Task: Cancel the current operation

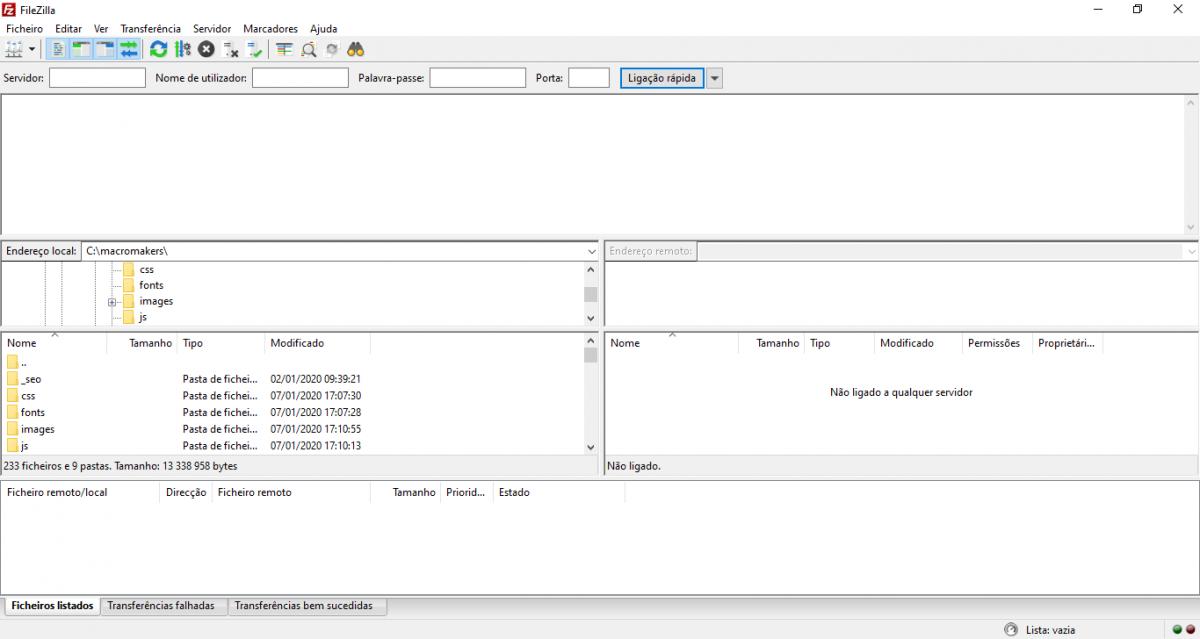Action: coord(206,49)
